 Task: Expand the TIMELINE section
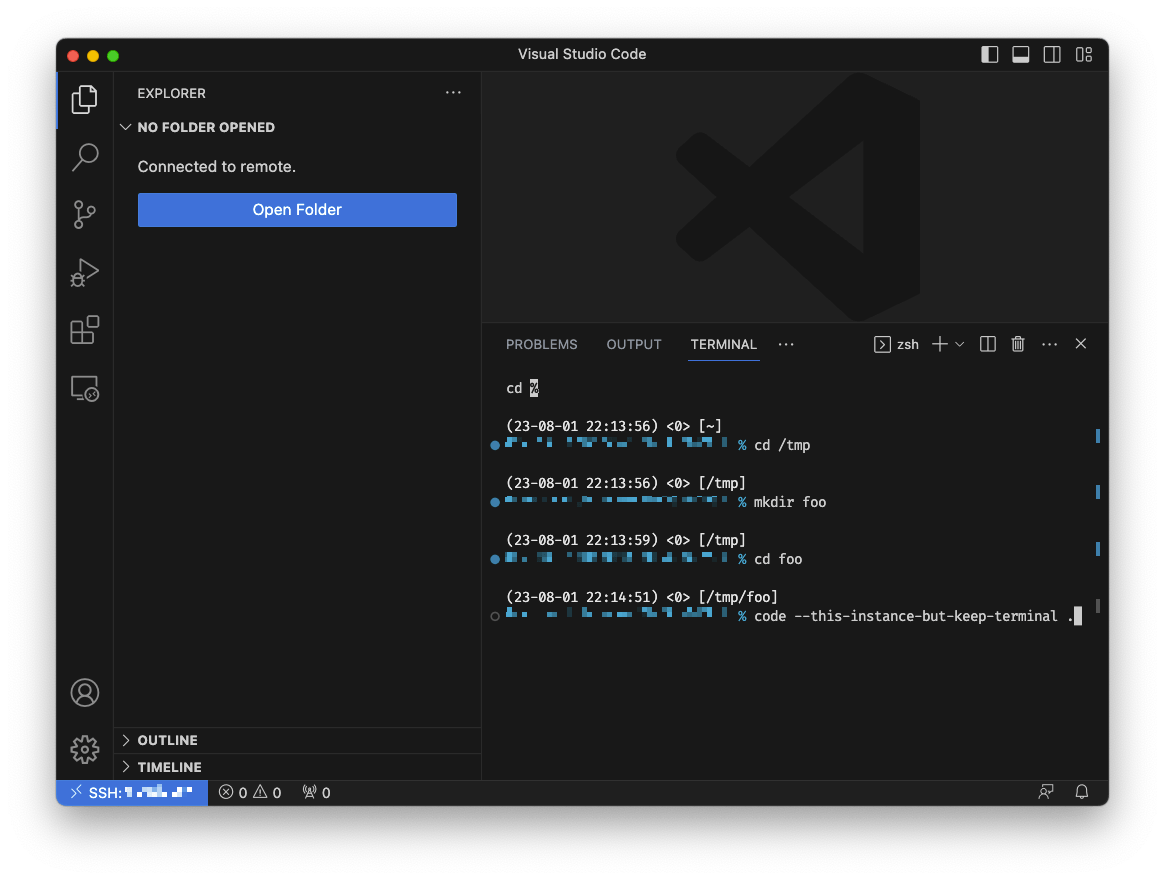(297, 767)
